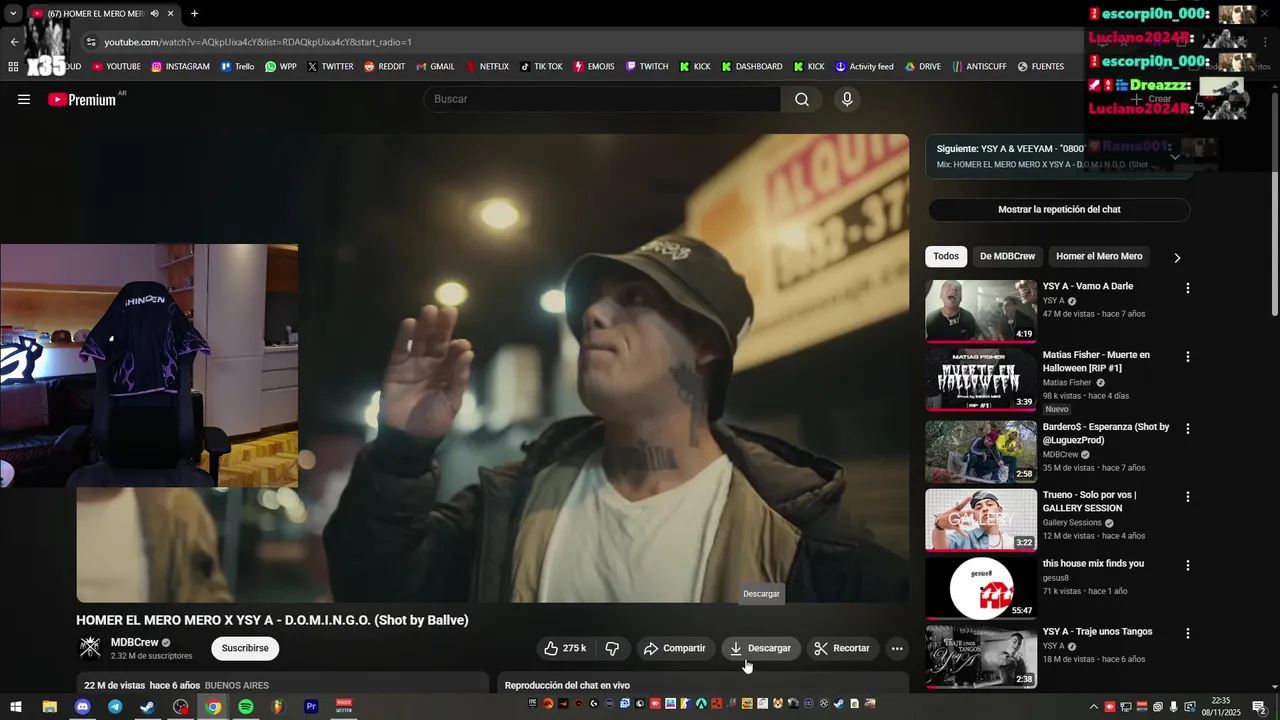Open the REDDIT bookmark
The height and width of the screenshot is (720, 1280).
384,67
